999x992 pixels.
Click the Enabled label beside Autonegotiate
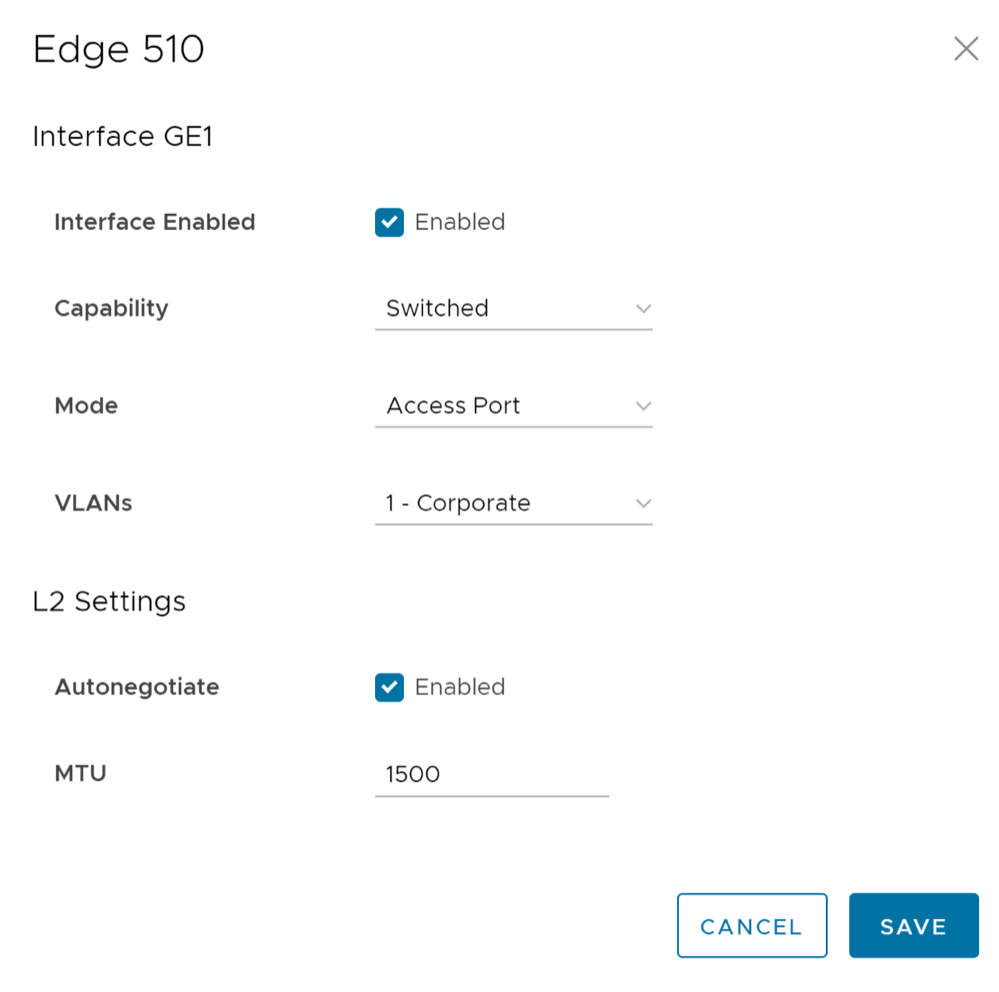coord(459,687)
